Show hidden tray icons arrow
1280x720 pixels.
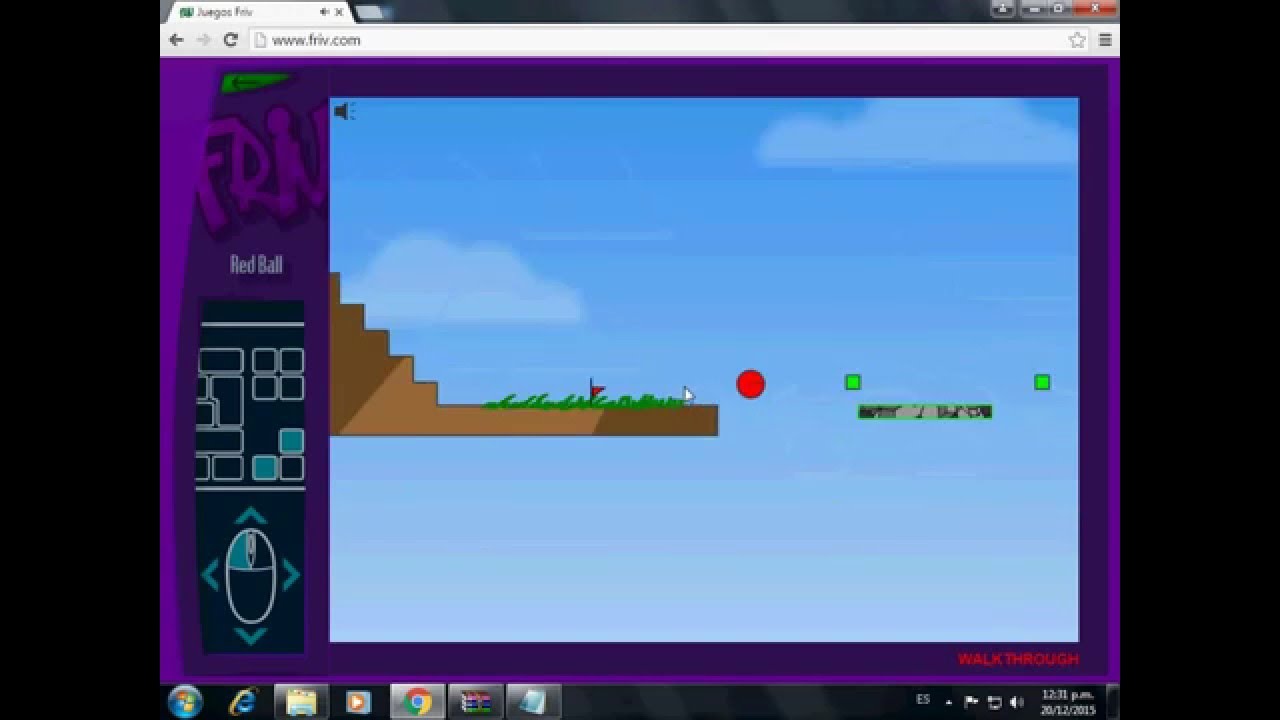tap(949, 702)
